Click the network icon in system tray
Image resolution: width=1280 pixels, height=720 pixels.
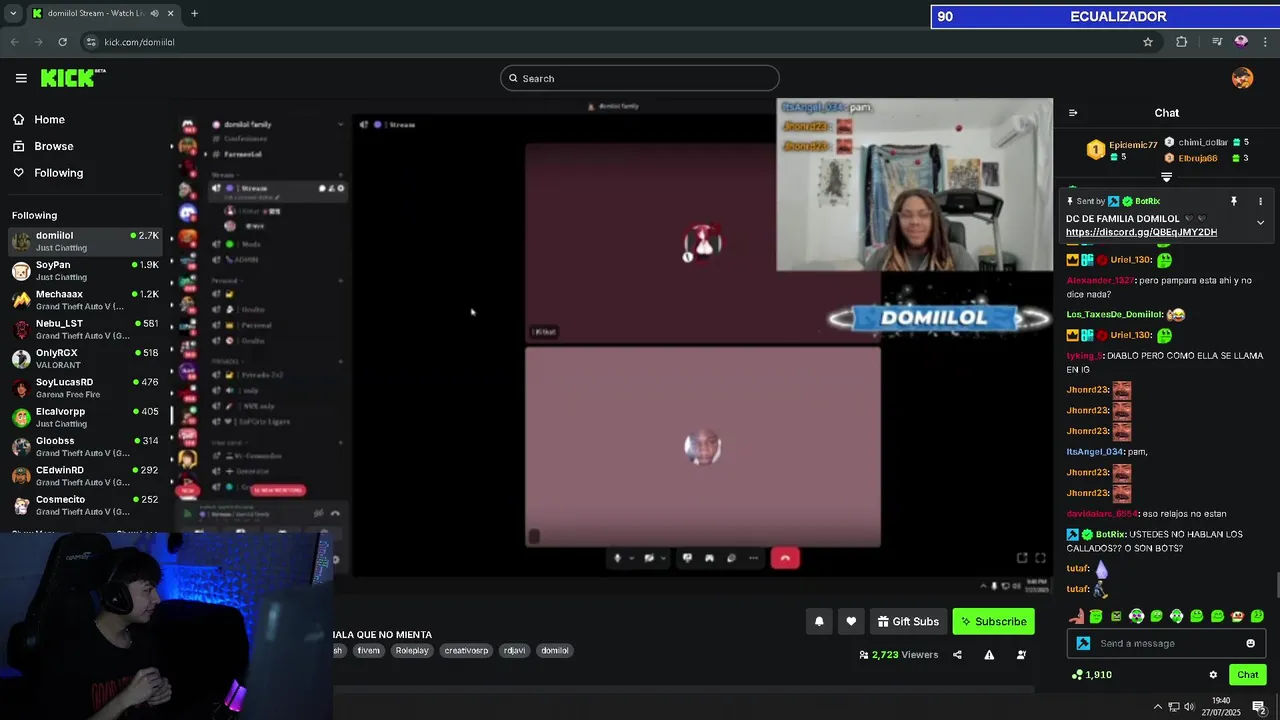tap(1174, 707)
